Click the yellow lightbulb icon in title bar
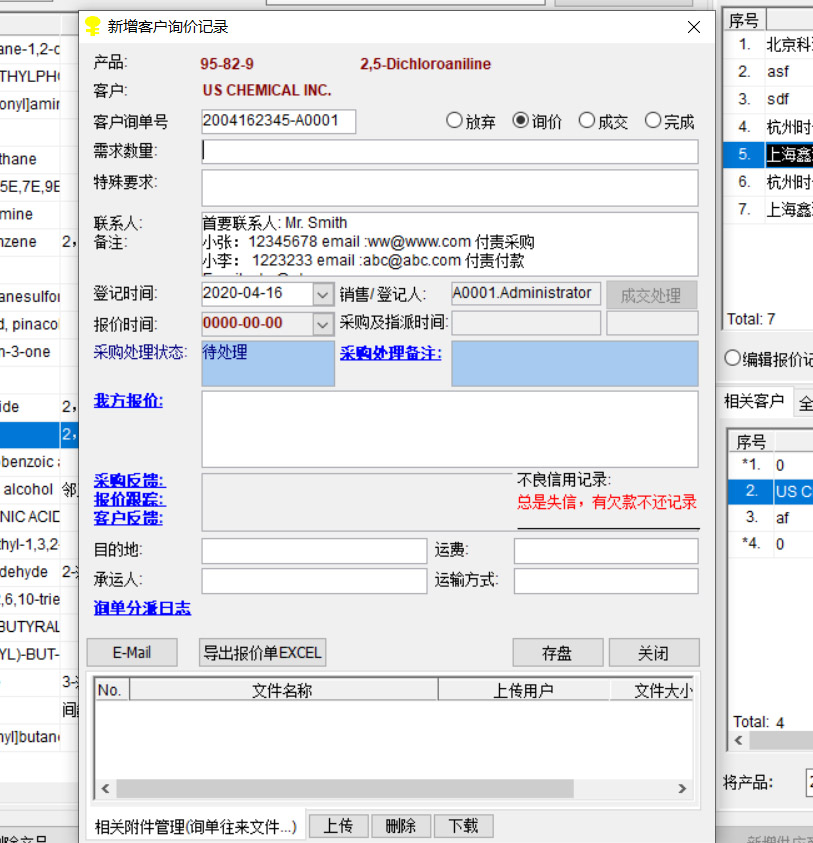The width and height of the screenshot is (813, 843). click(93, 27)
